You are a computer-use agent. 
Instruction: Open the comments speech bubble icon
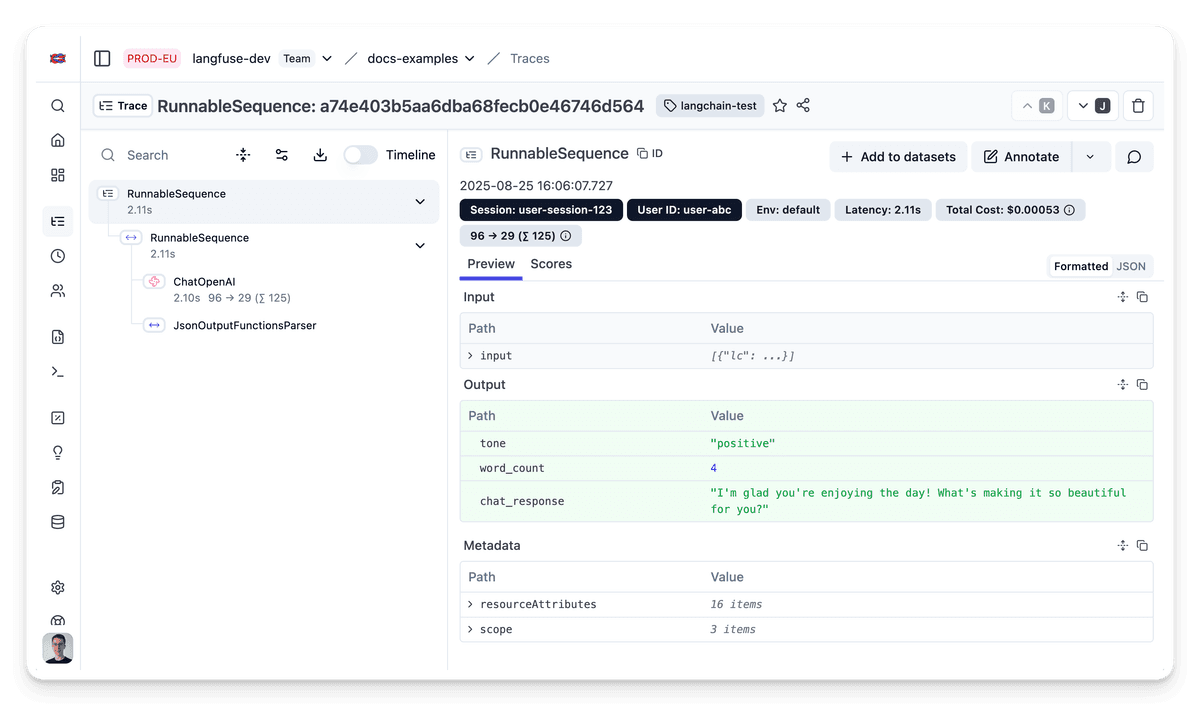tap(1134, 157)
